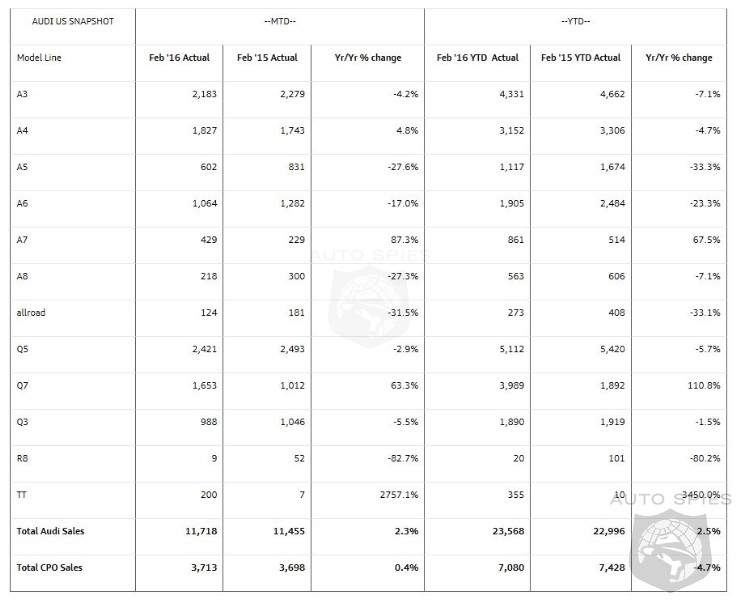The height and width of the screenshot is (600, 737).
Task: Click the "Model Line" column header
Action: coord(39,58)
